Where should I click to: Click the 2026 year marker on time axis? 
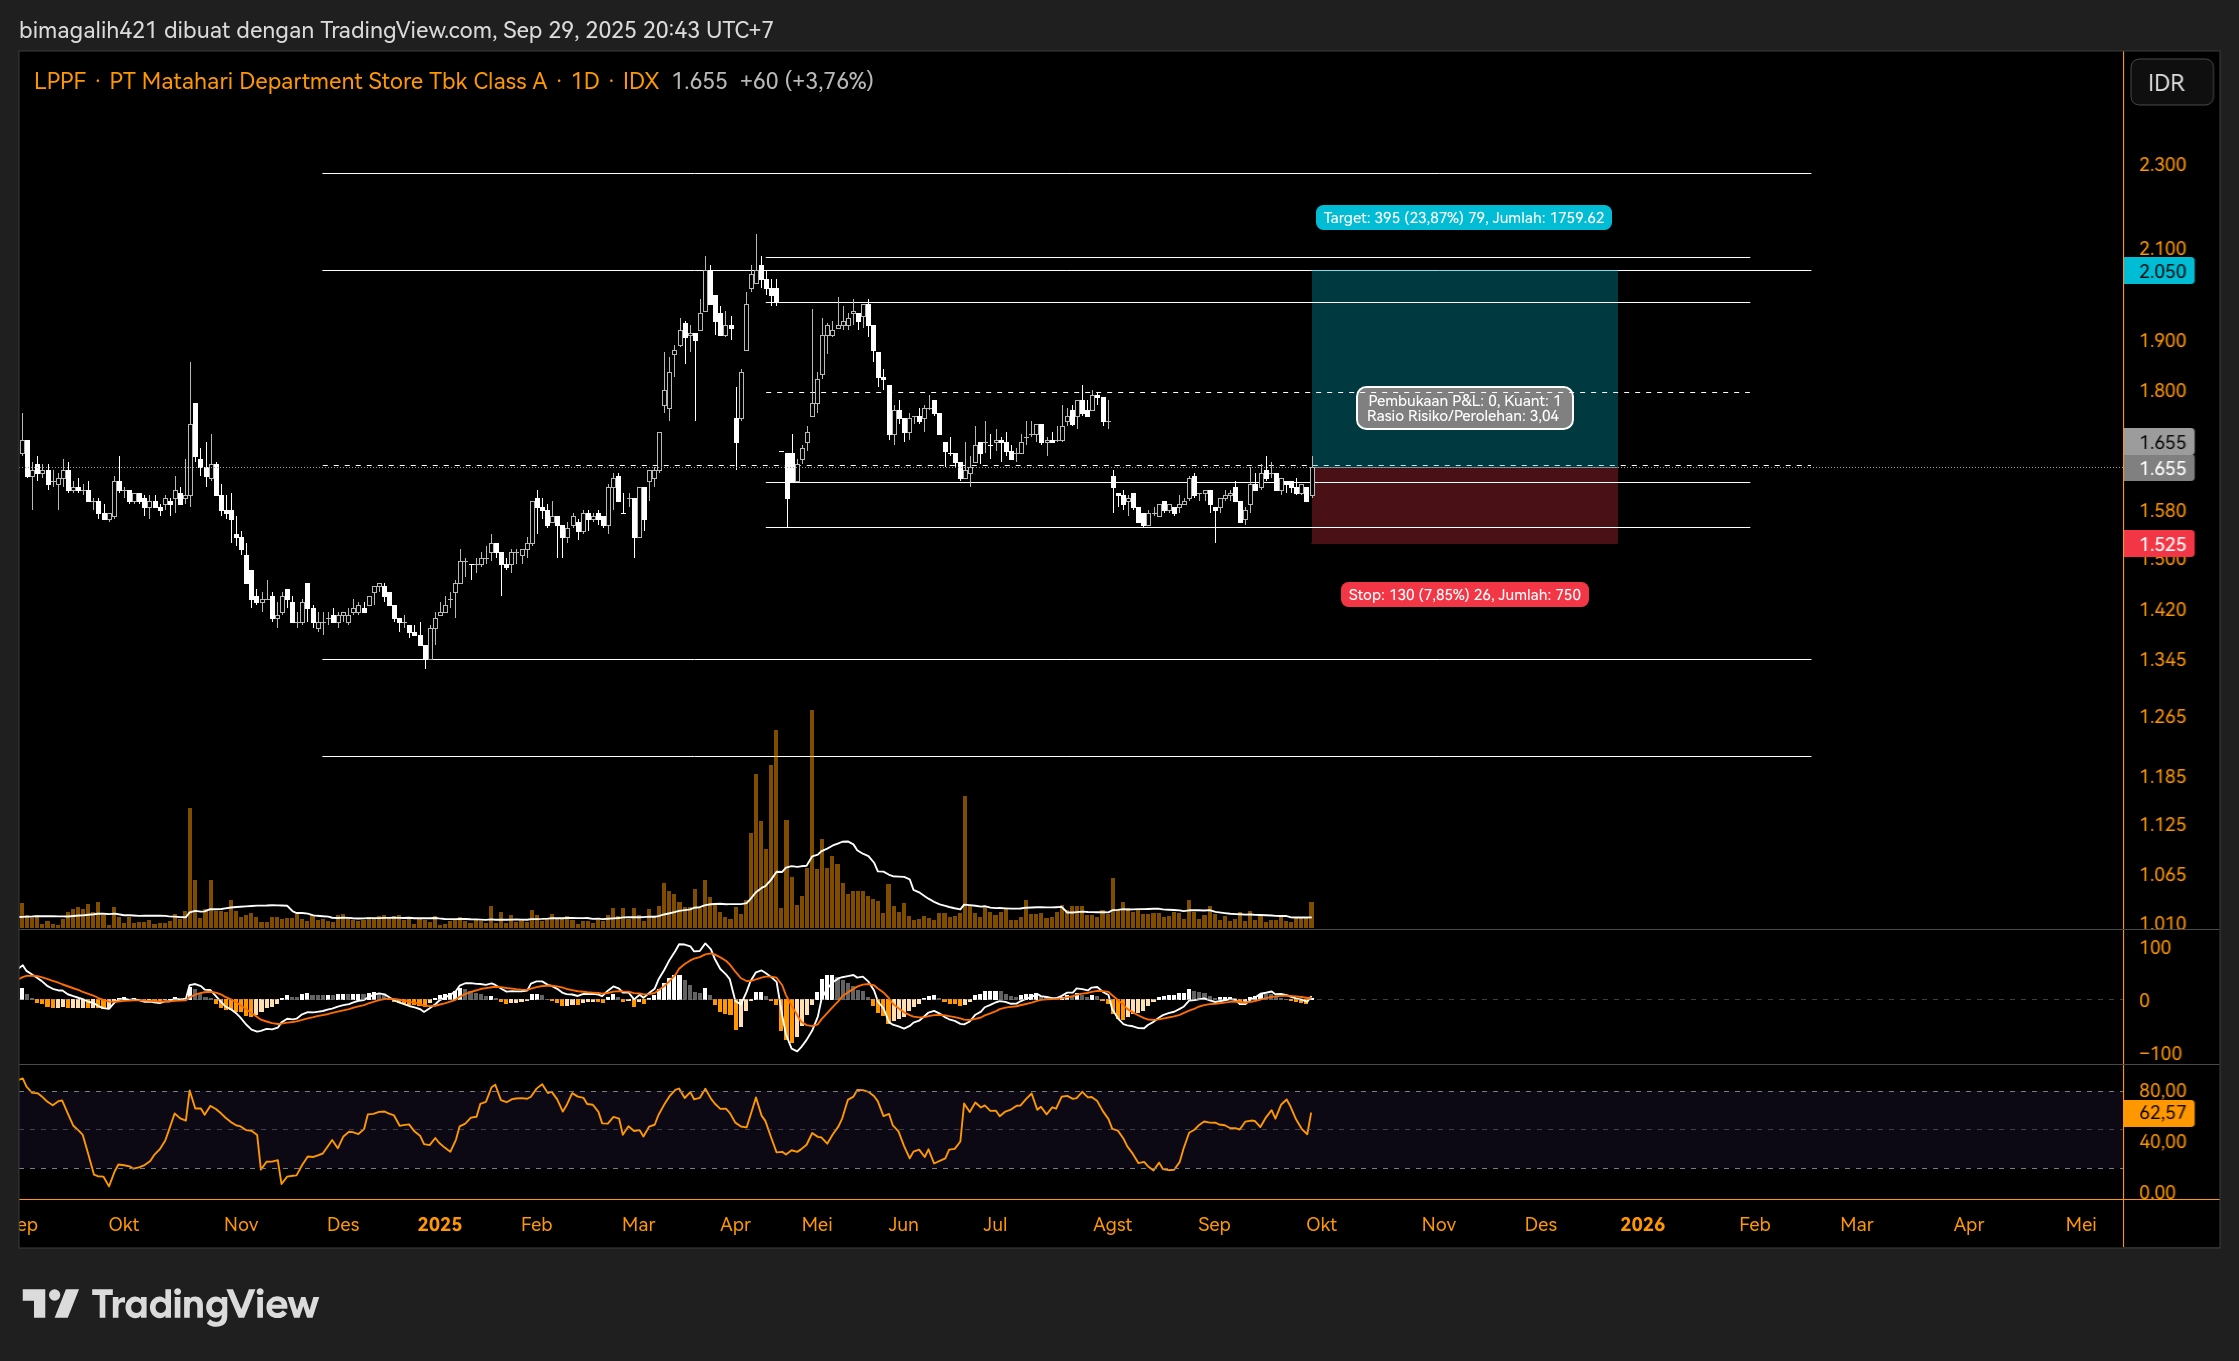tap(1642, 1224)
